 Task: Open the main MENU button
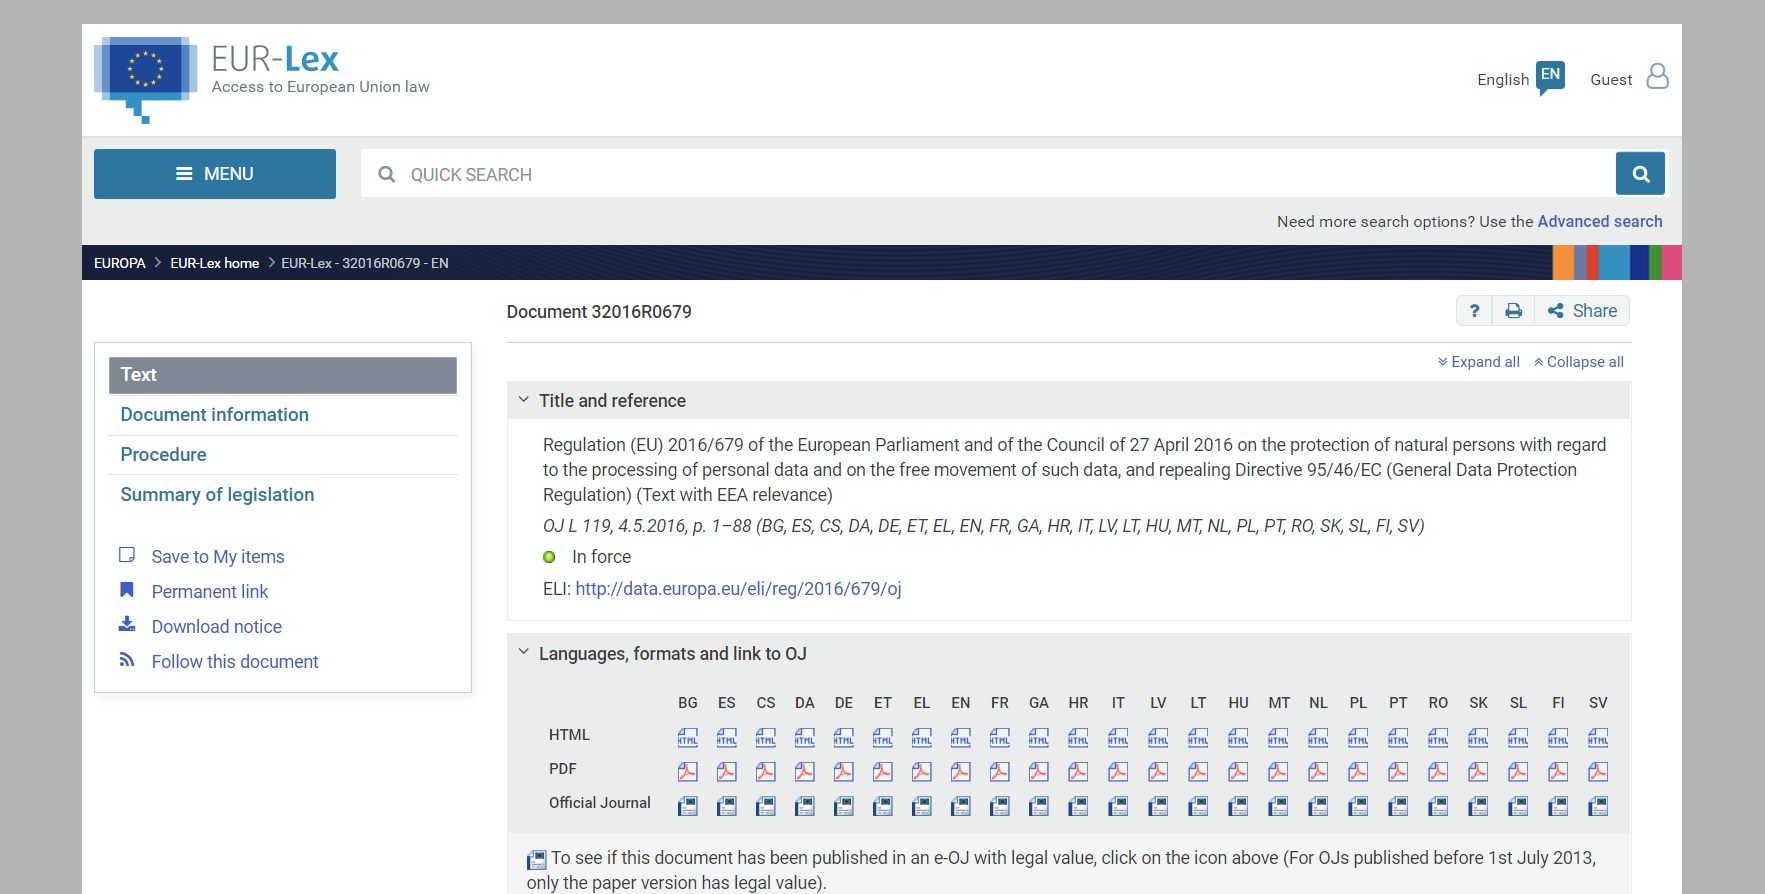click(215, 174)
